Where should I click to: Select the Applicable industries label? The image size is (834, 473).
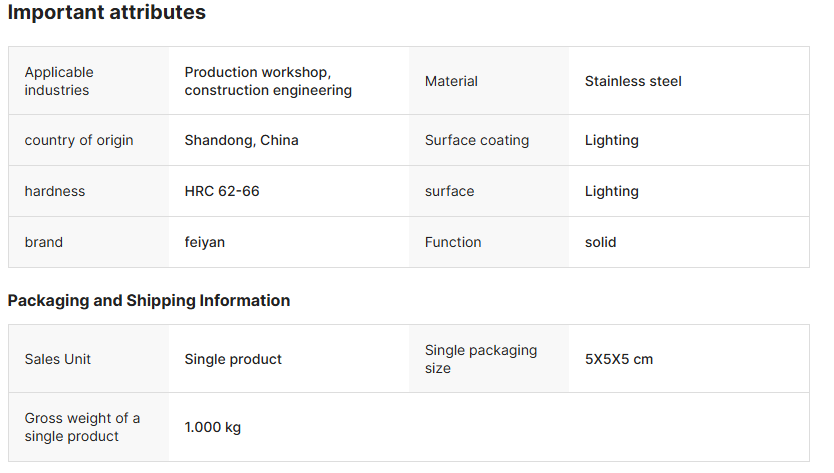[59, 81]
